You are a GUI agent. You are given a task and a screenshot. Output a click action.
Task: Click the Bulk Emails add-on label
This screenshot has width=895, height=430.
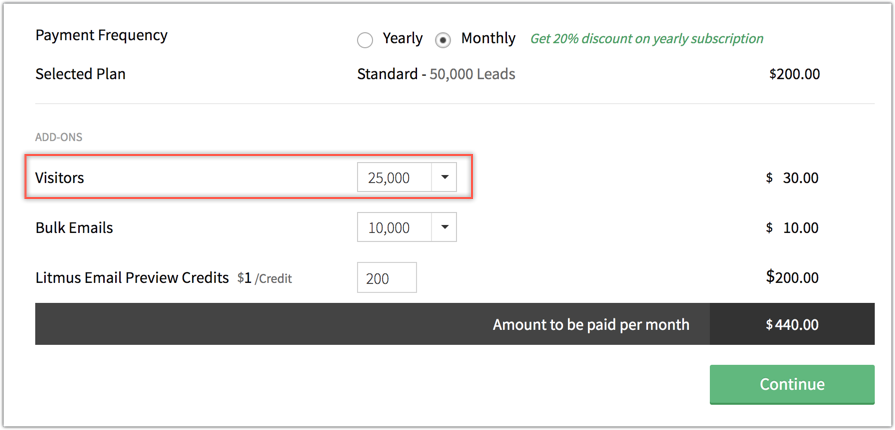pyautogui.click(x=74, y=227)
